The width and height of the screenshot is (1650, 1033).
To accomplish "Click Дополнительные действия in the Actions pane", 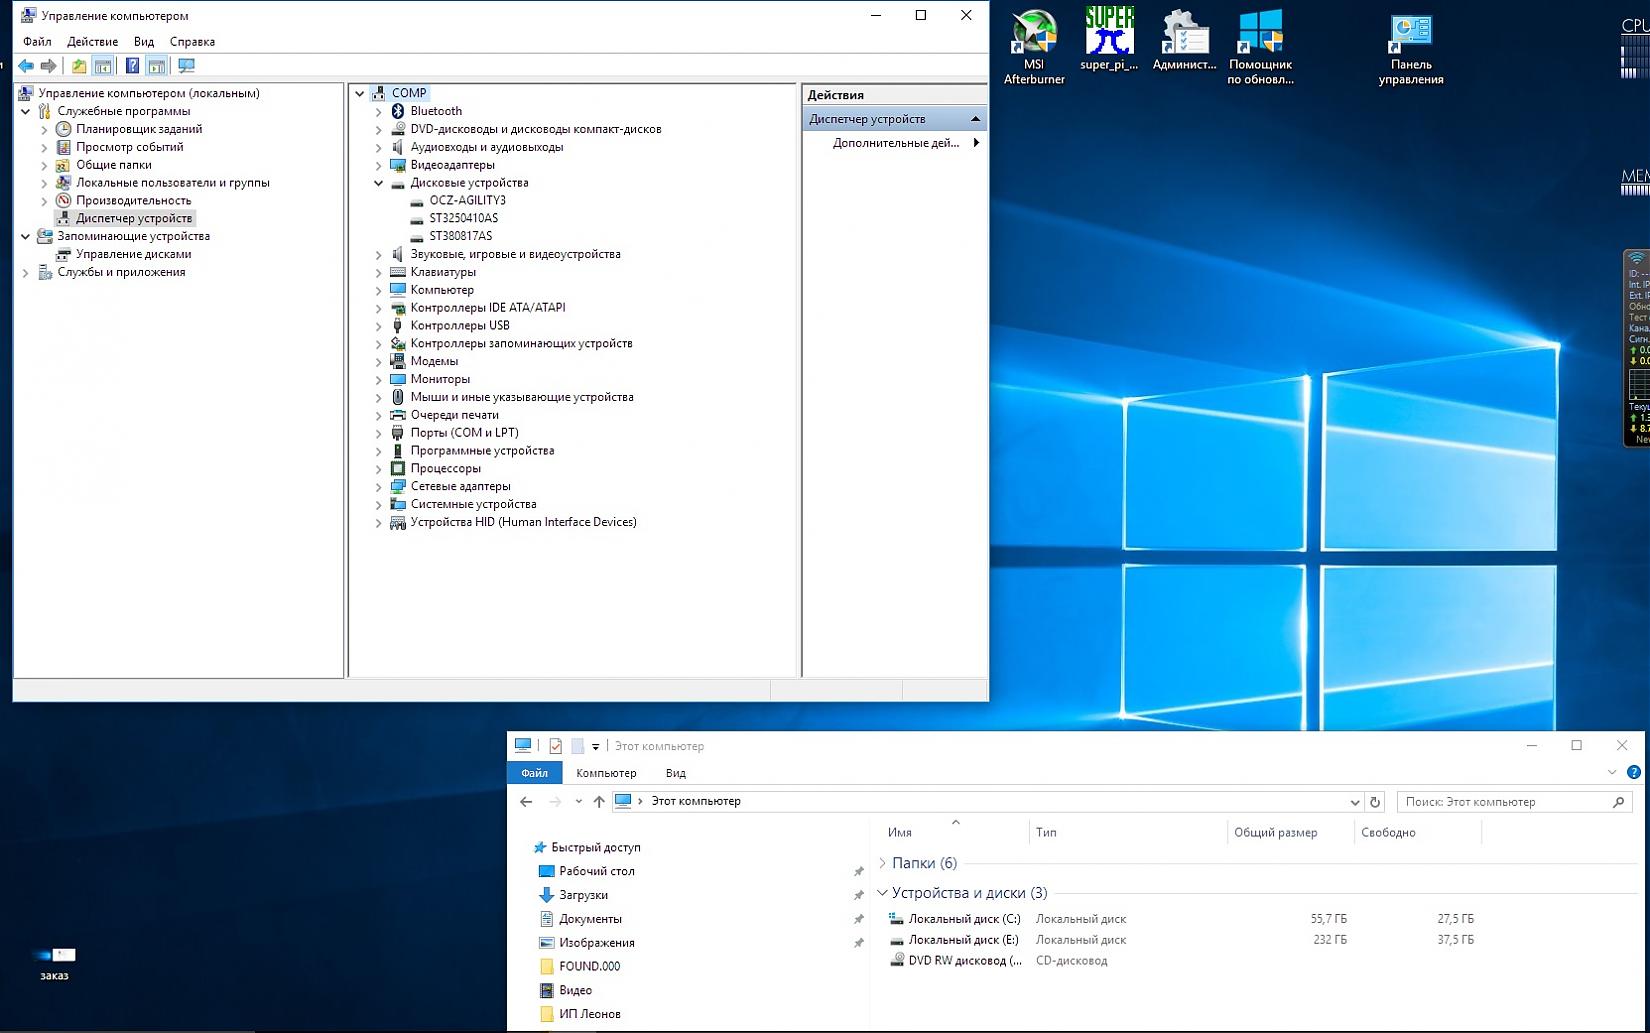I will pyautogui.click(x=895, y=143).
